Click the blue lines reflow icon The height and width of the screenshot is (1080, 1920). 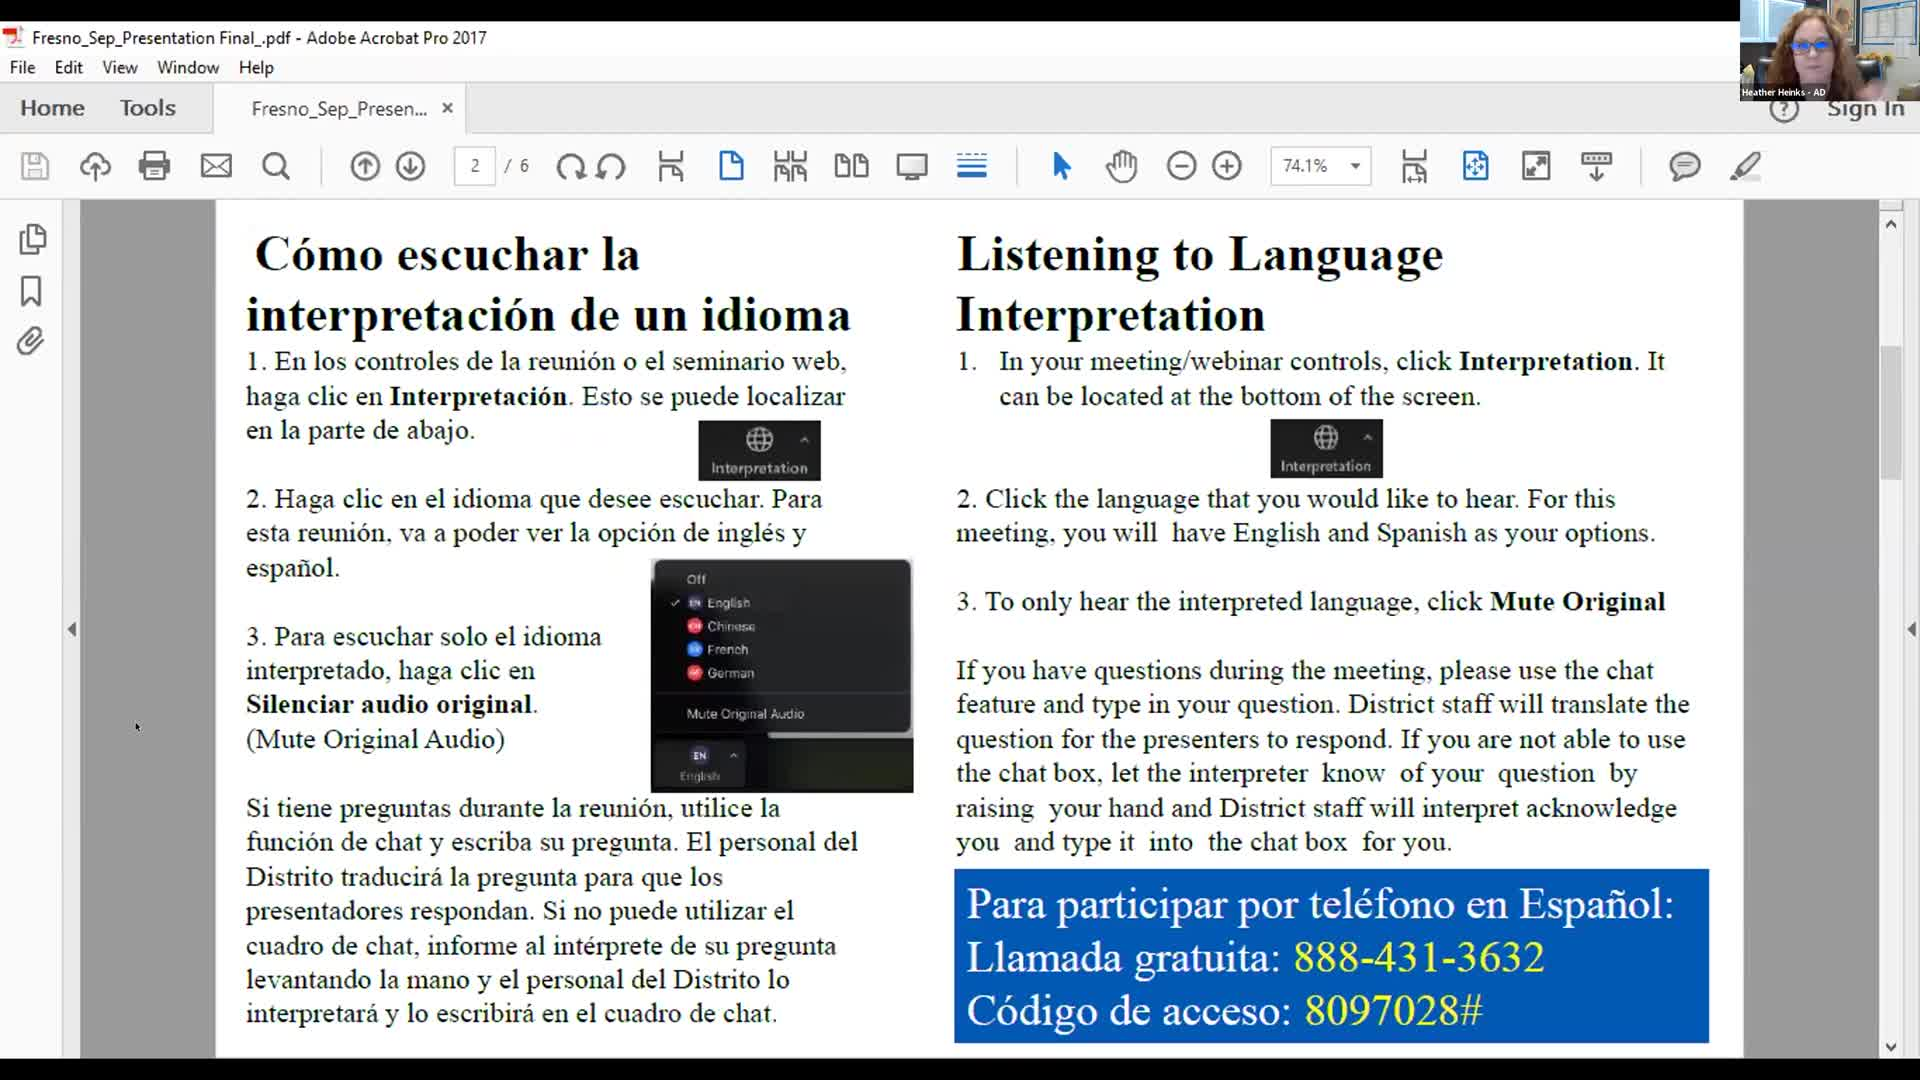(x=972, y=166)
